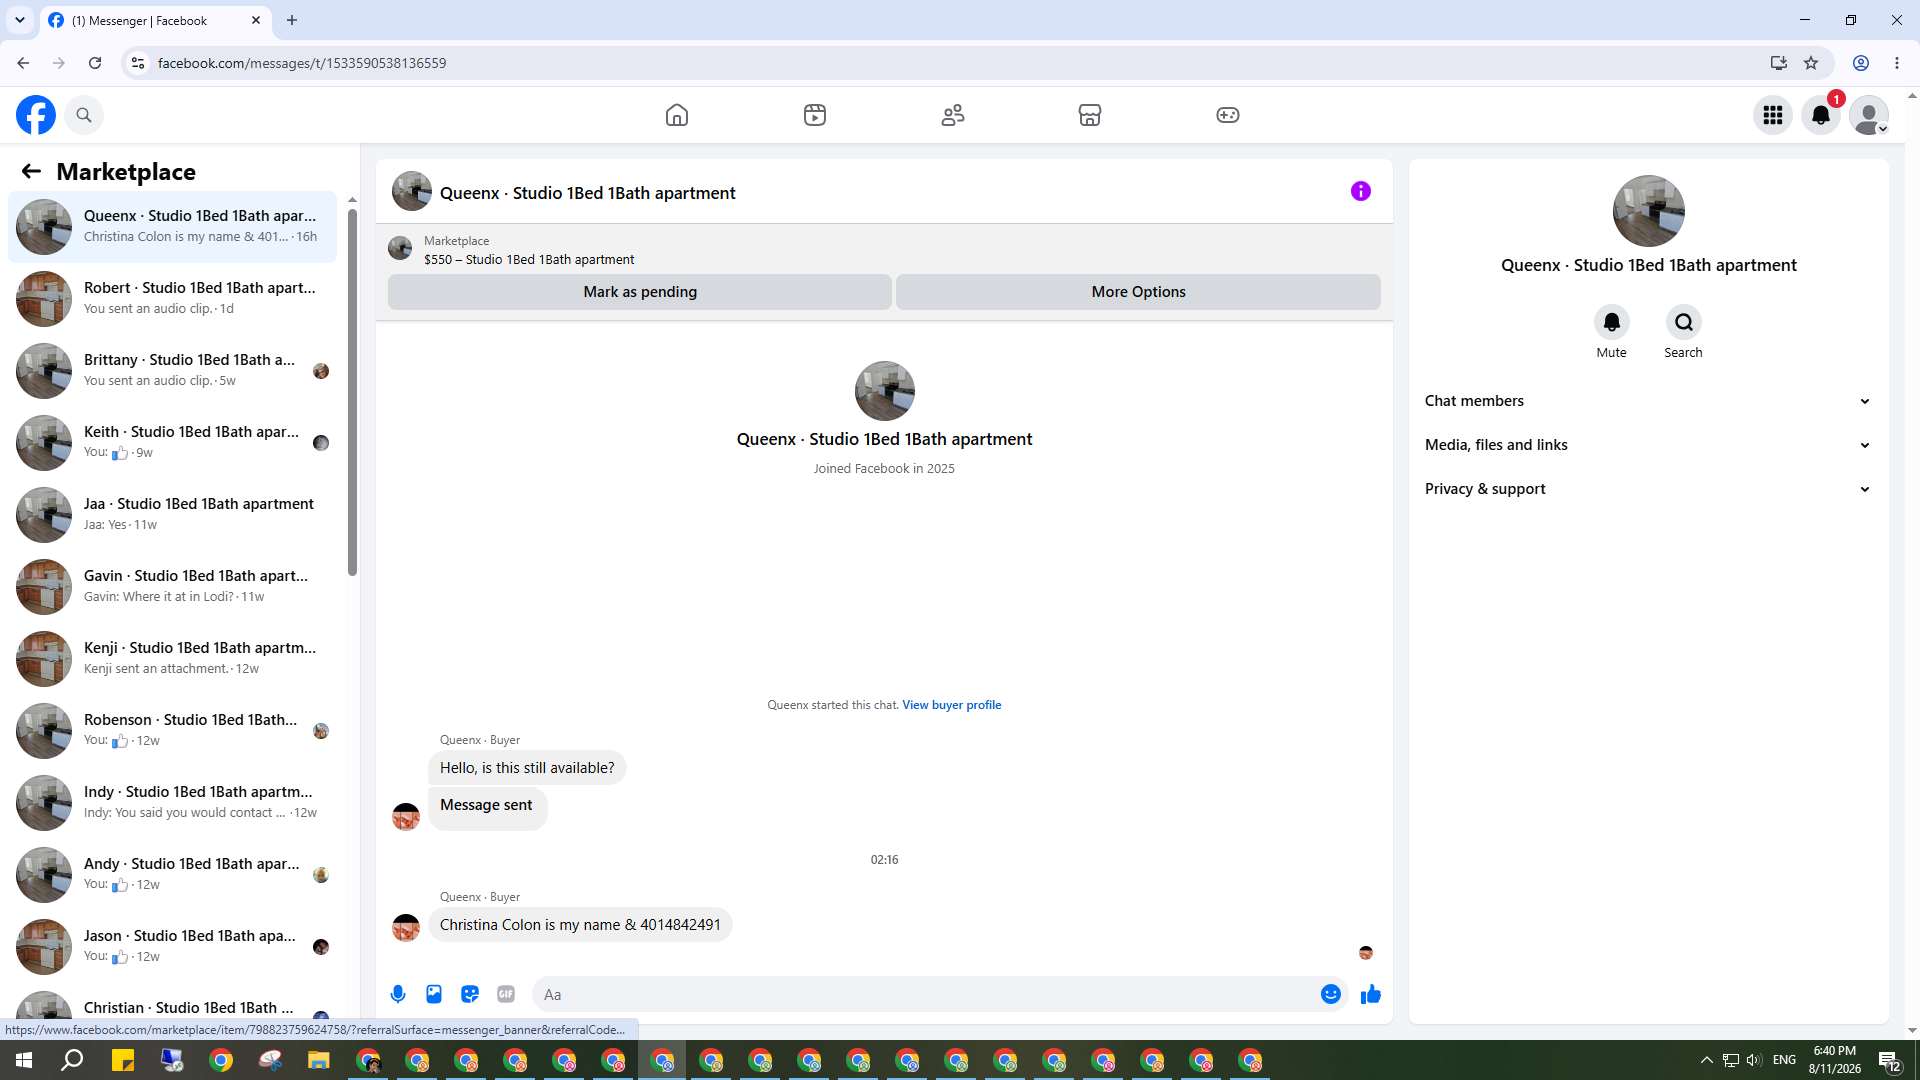The height and width of the screenshot is (1080, 1920).
Task: Open the notifications bell
Action: point(1821,115)
